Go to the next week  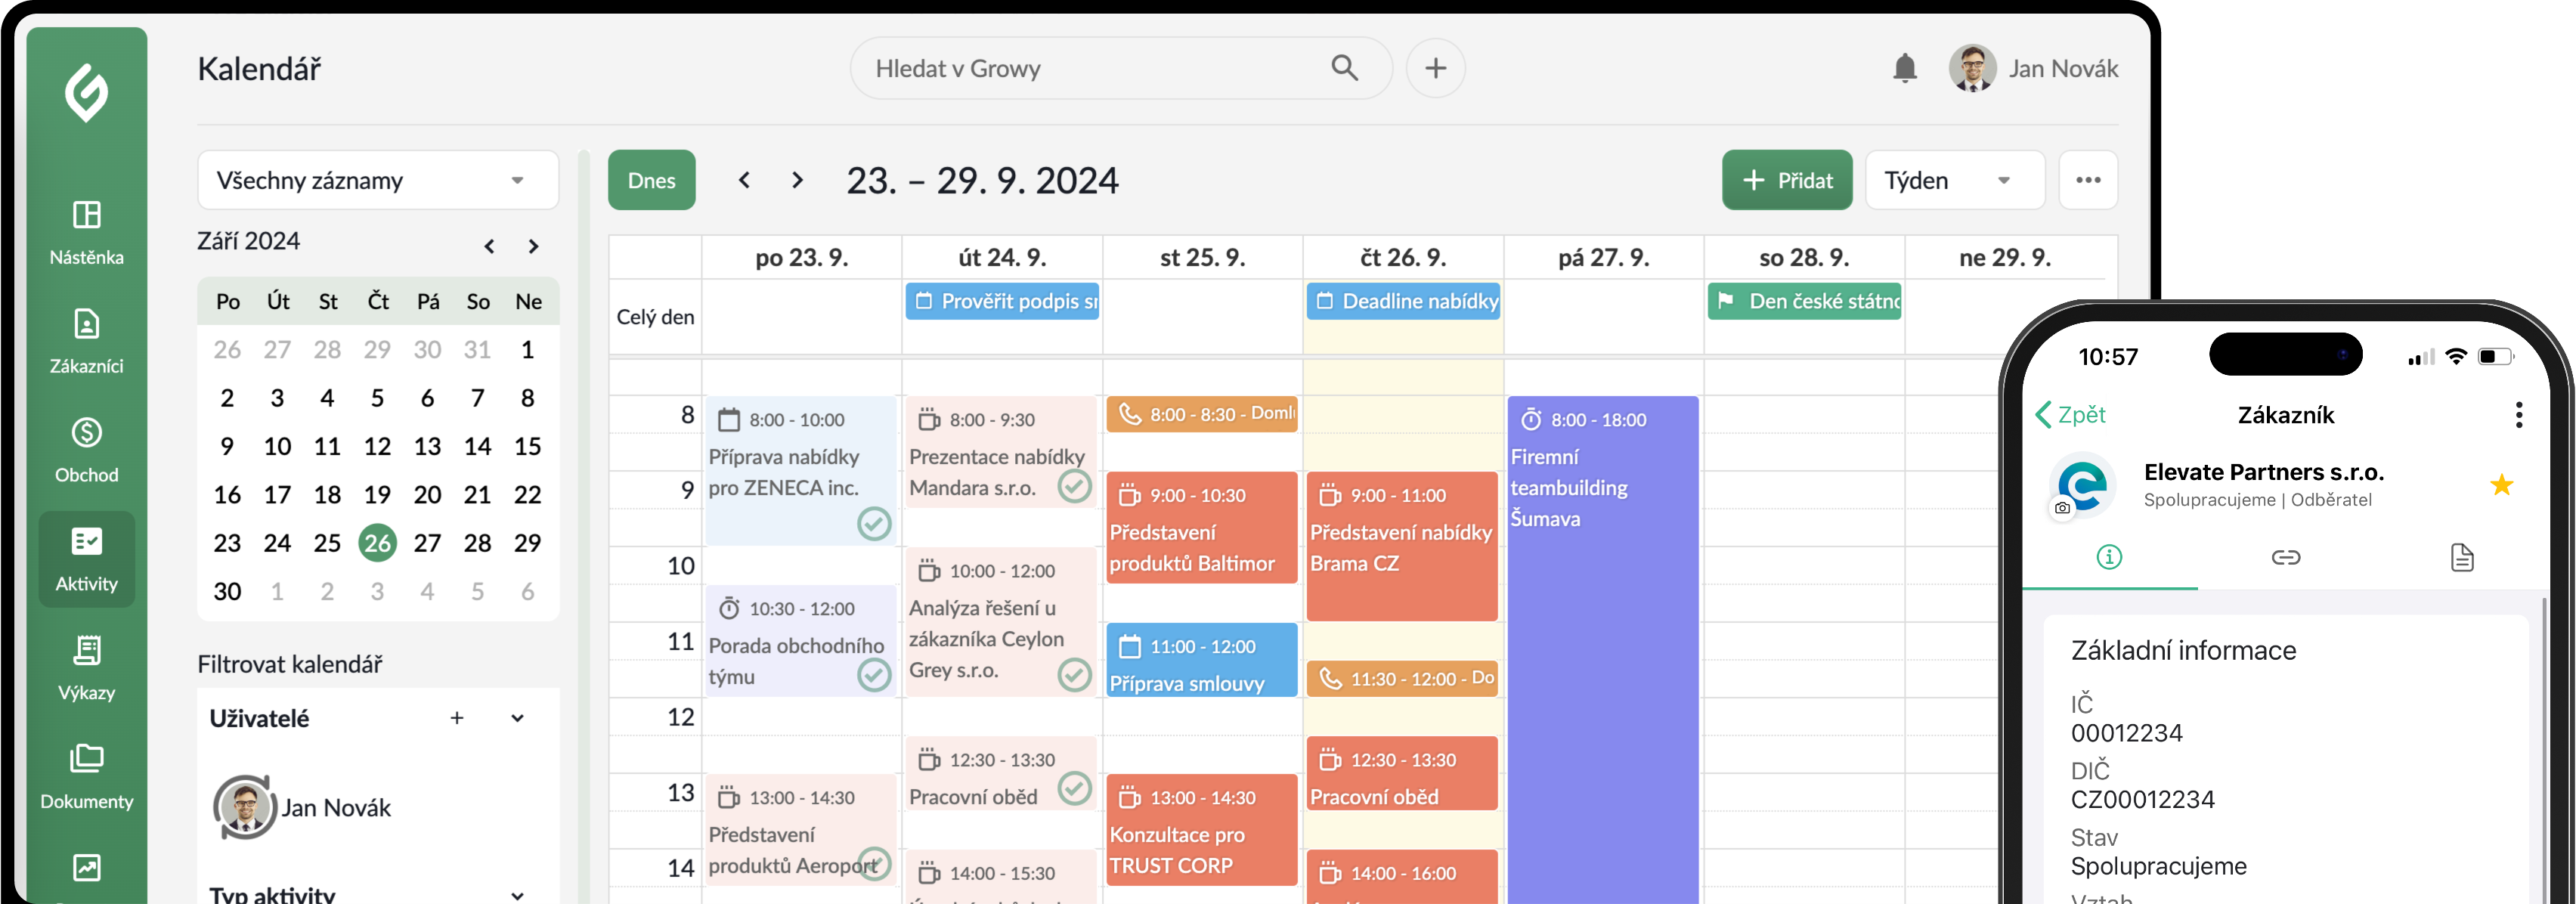coord(797,180)
